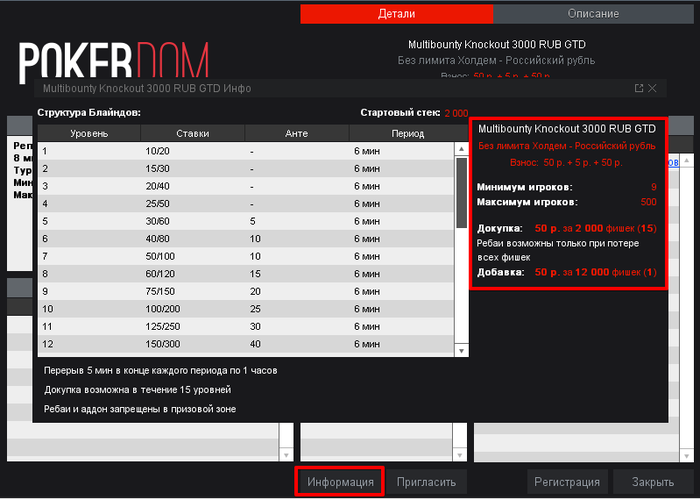The height and width of the screenshot is (500, 700).
Task: Click the Уровень column header
Action: (x=89, y=133)
